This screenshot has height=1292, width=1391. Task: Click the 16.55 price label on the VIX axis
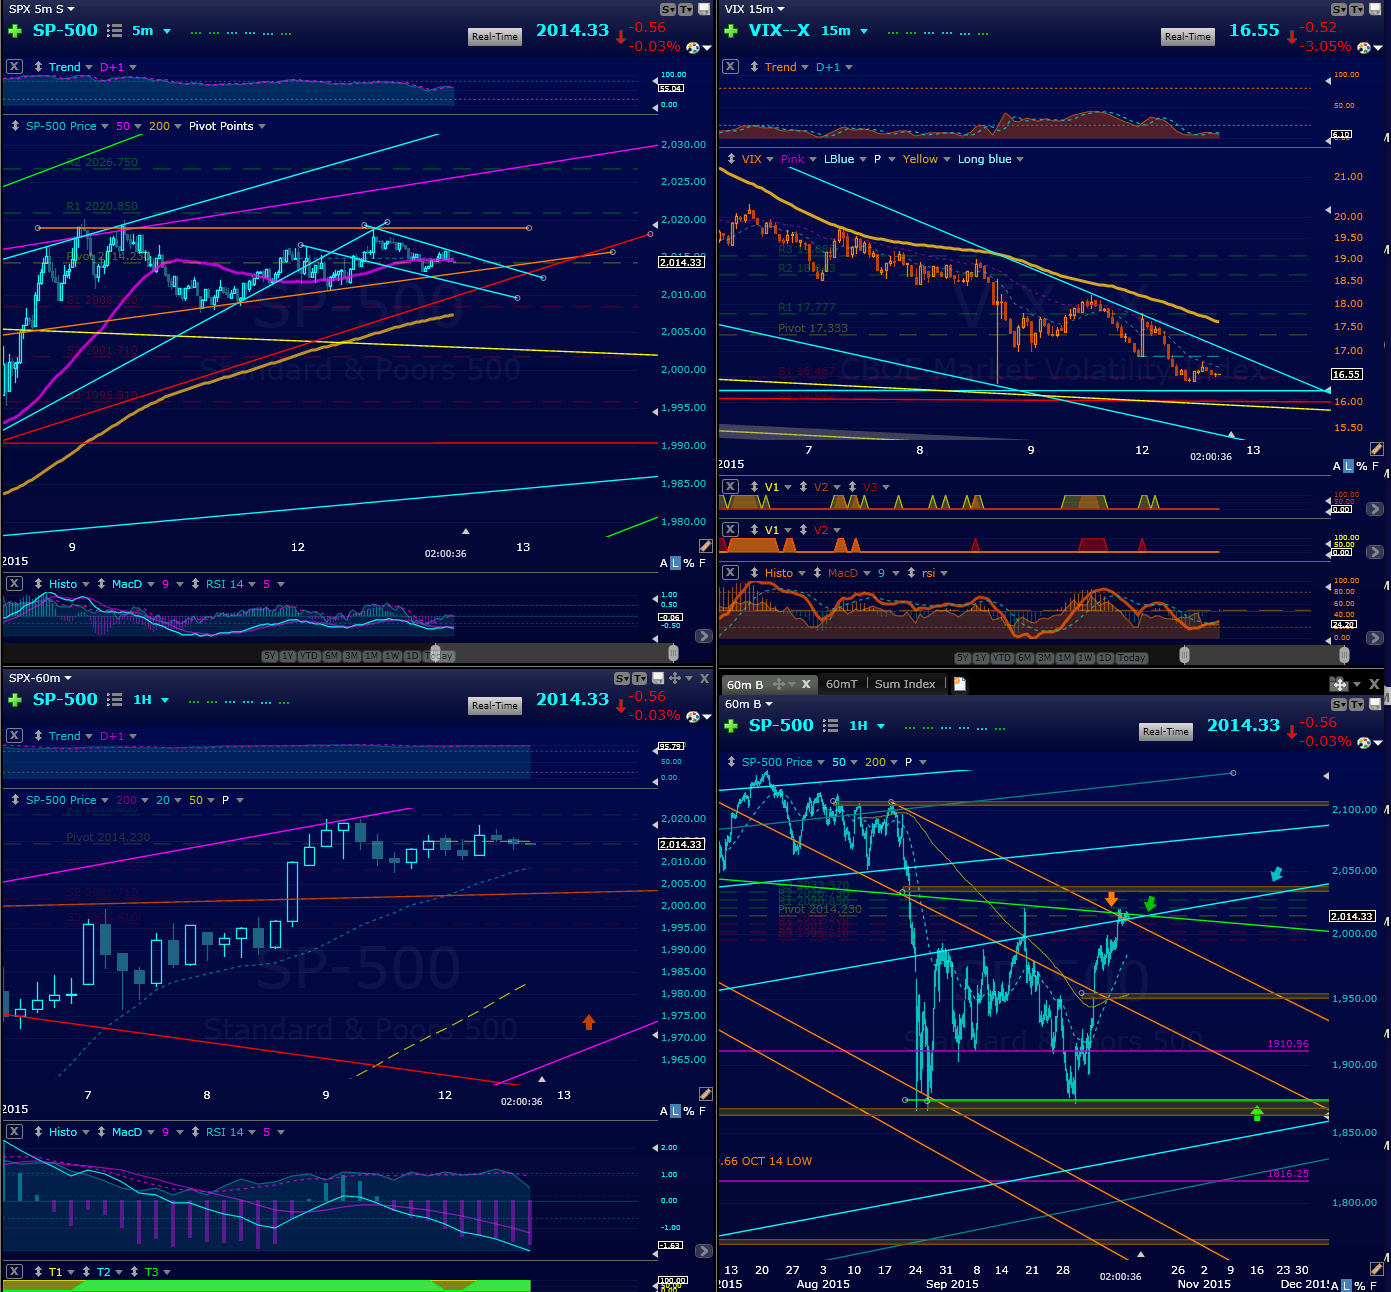click(x=1346, y=374)
